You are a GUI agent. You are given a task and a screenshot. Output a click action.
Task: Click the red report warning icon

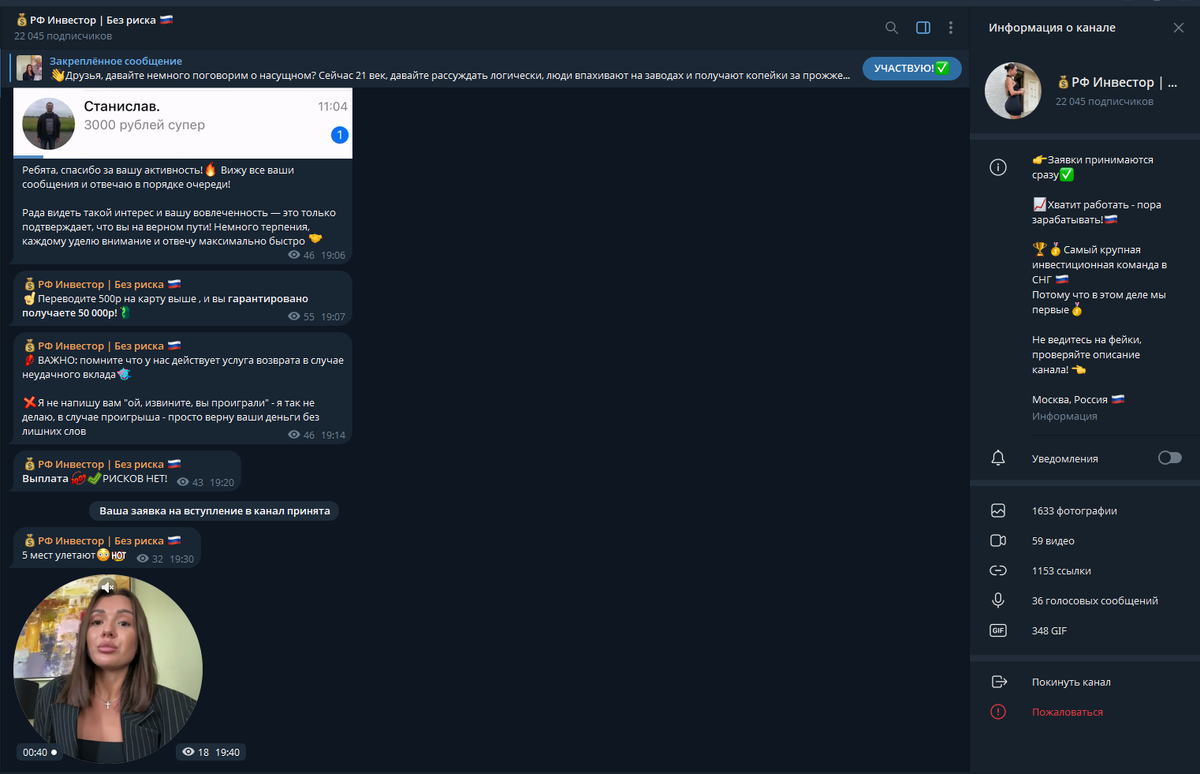[x=998, y=712]
